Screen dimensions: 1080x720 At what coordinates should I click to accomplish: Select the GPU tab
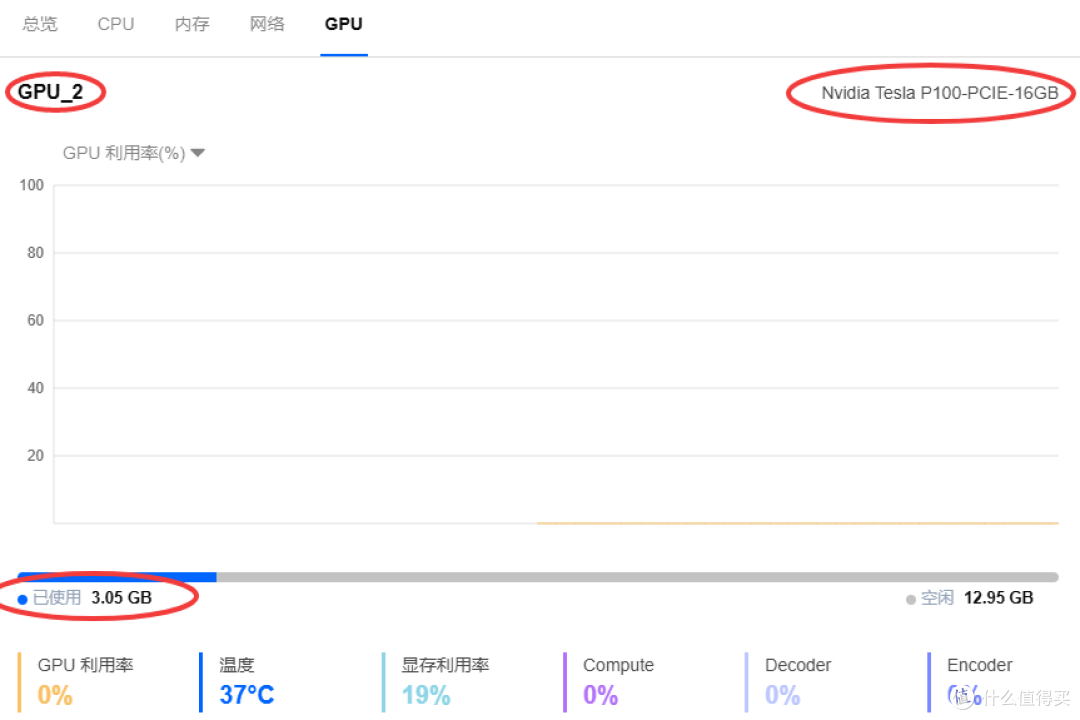[x=344, y=24]
